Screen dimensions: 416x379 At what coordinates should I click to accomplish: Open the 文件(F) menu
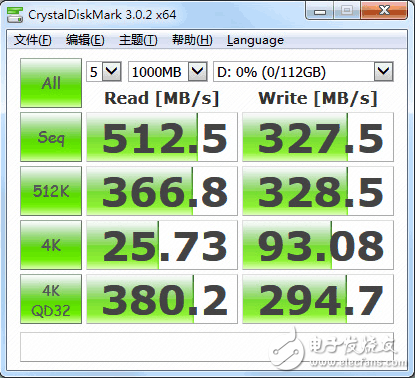(x=33, y=40)
